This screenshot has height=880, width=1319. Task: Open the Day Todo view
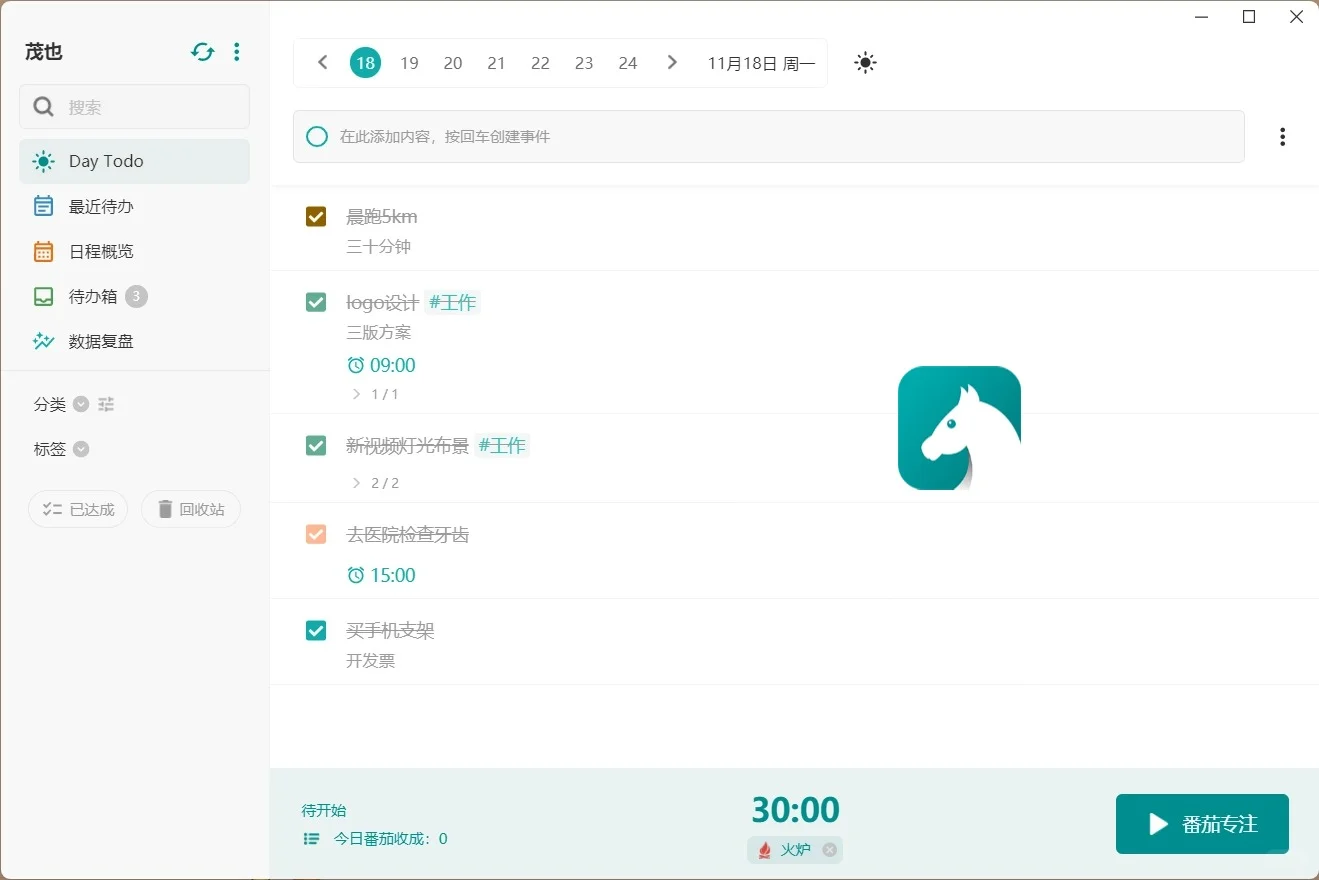(105, 161)
